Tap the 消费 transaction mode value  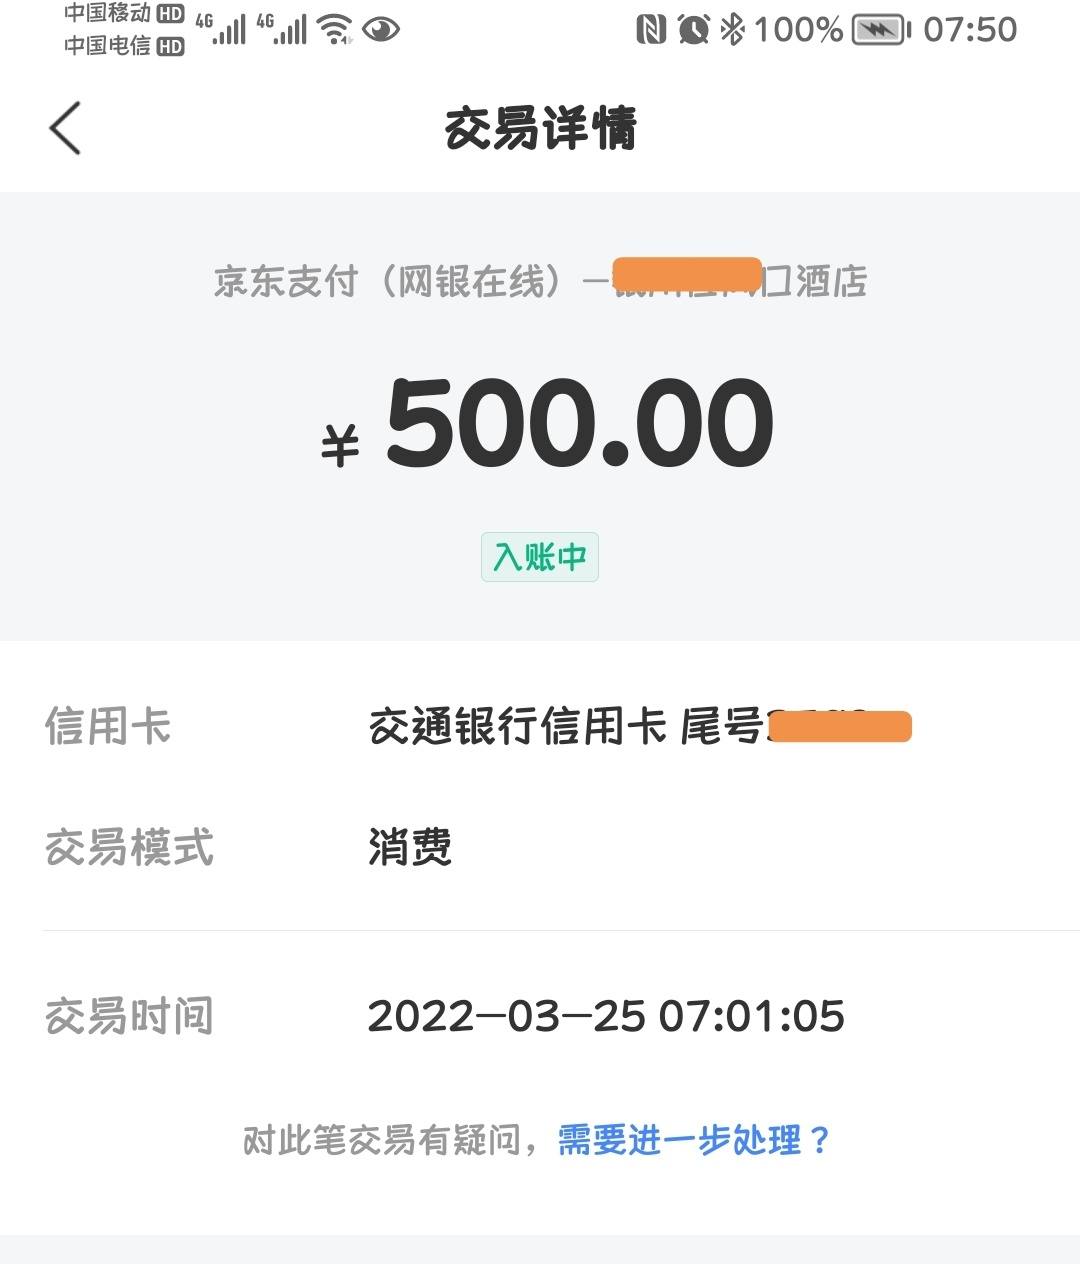tap(410, 847)
